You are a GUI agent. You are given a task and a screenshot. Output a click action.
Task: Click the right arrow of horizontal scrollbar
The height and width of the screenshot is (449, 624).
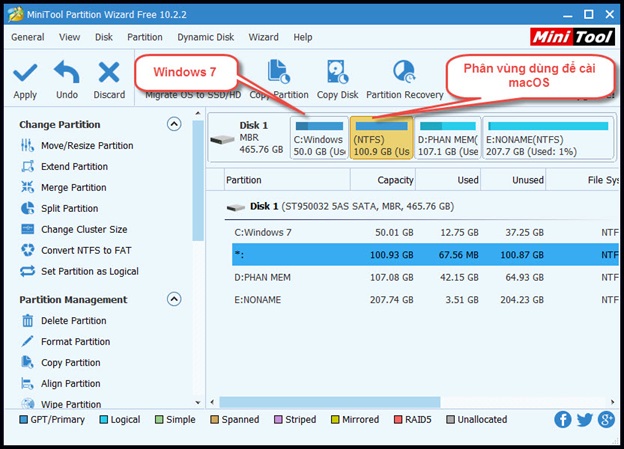[612, 402]
